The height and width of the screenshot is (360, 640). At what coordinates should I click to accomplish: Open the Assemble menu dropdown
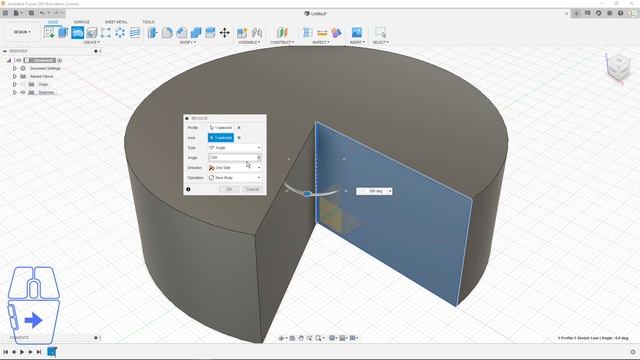(249, 42)
